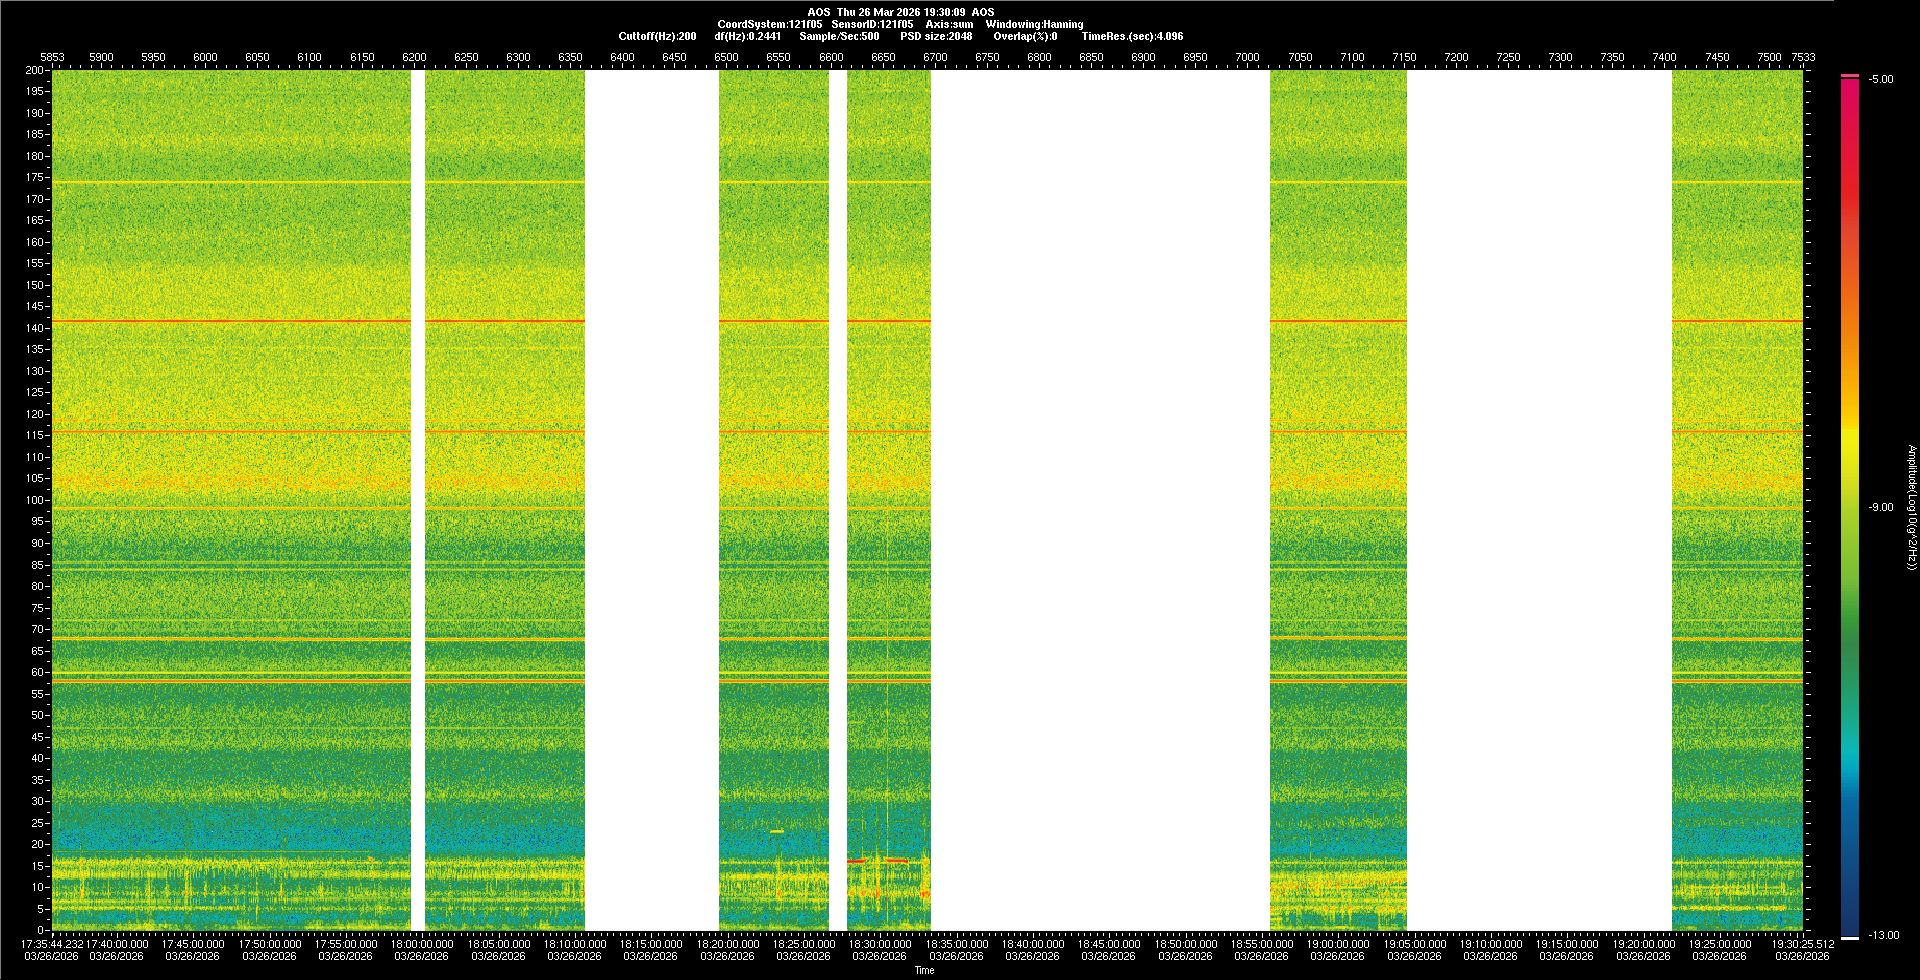Click the Sample/Sec:500 header field
Image resolution: width=1920 pixels, height=980 pixels.
click(839, 36)
